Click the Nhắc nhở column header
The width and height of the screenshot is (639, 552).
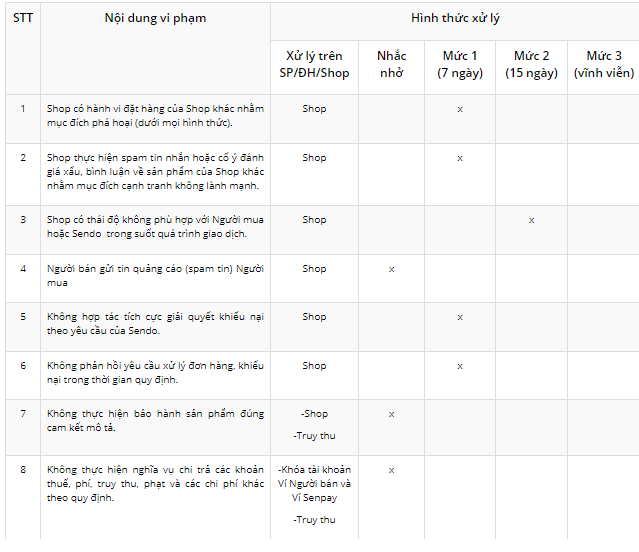[x=391, y=64]
